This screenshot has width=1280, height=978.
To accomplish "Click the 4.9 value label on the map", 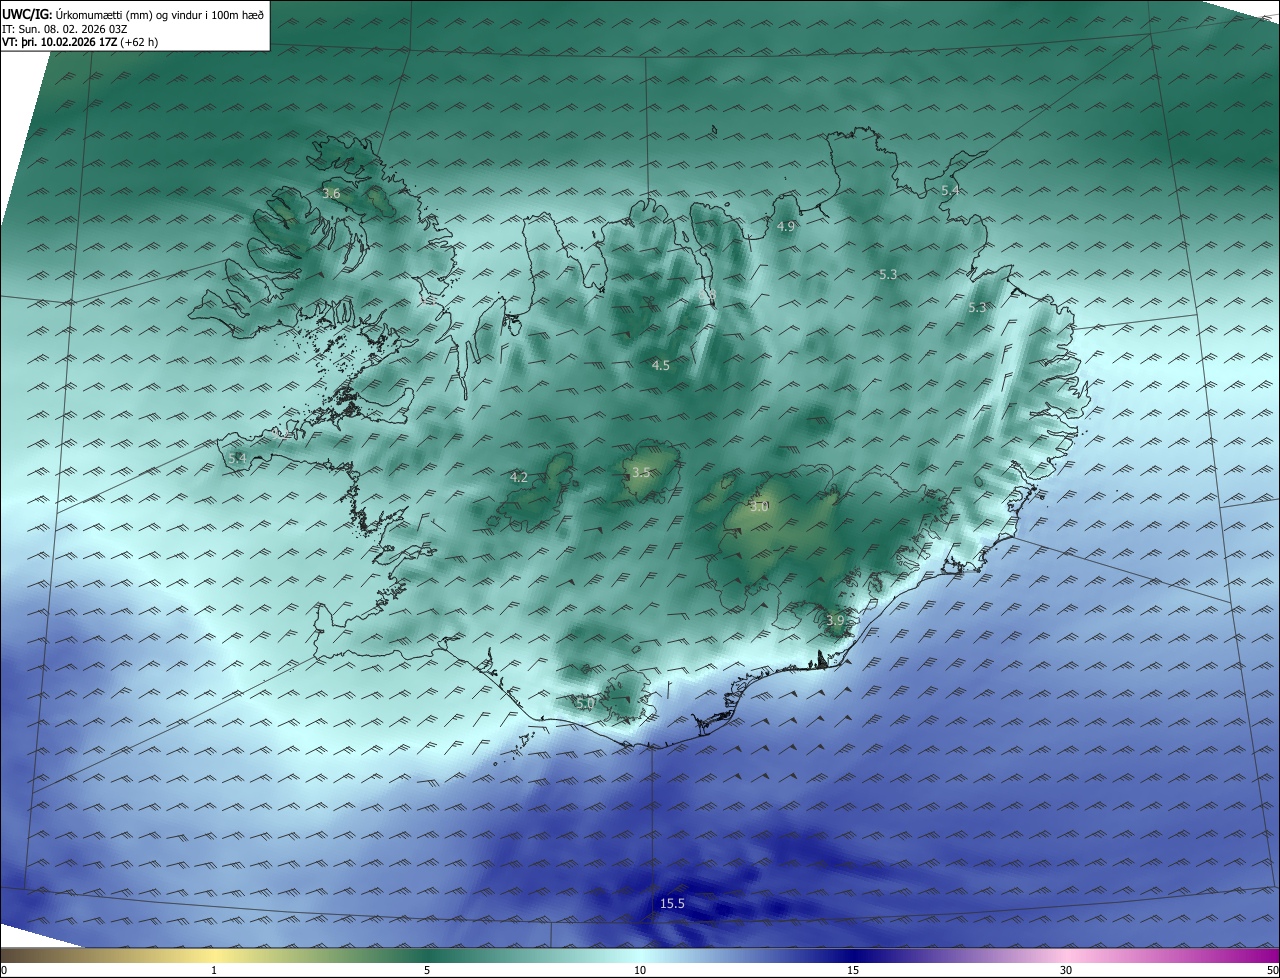I will 786,227.
